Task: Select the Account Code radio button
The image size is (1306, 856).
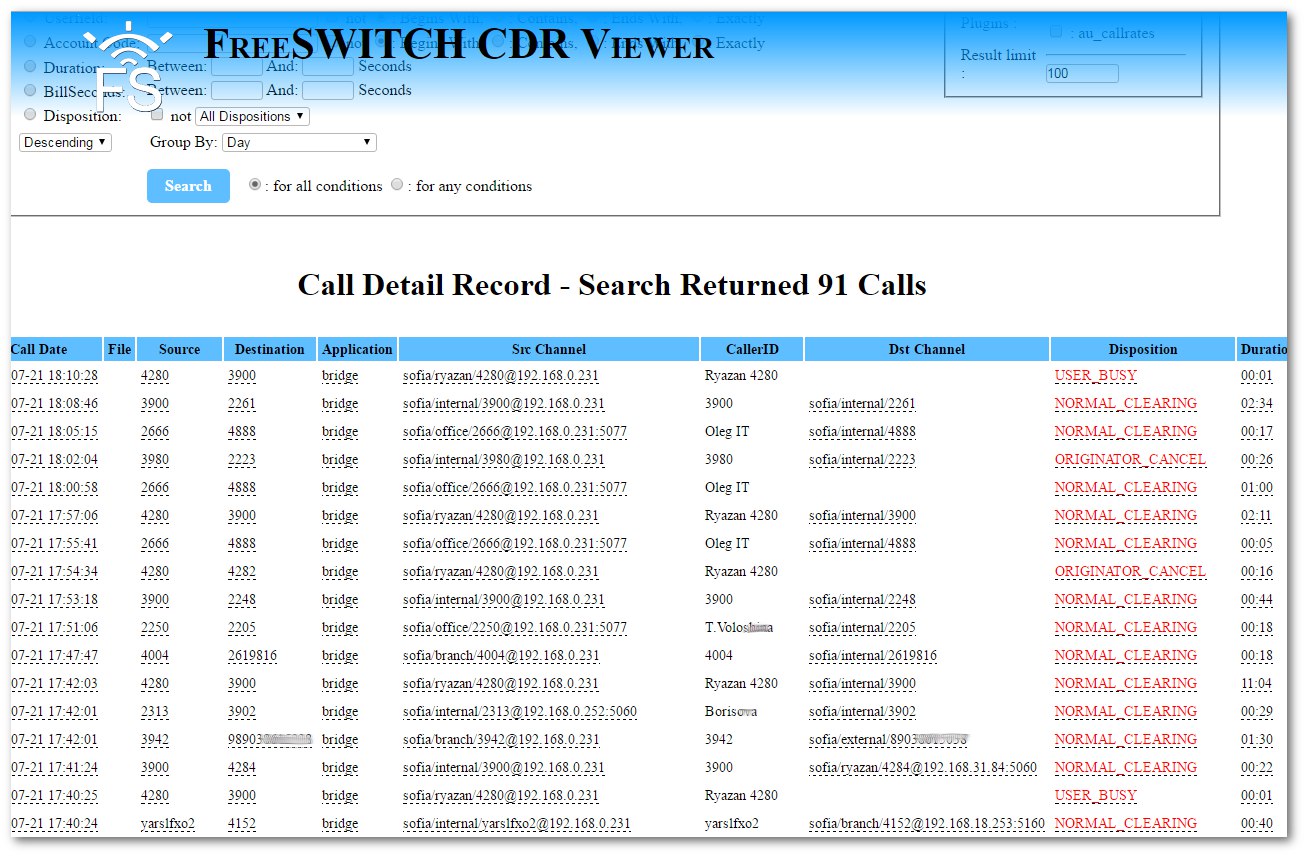Action: tap(30, 42)
